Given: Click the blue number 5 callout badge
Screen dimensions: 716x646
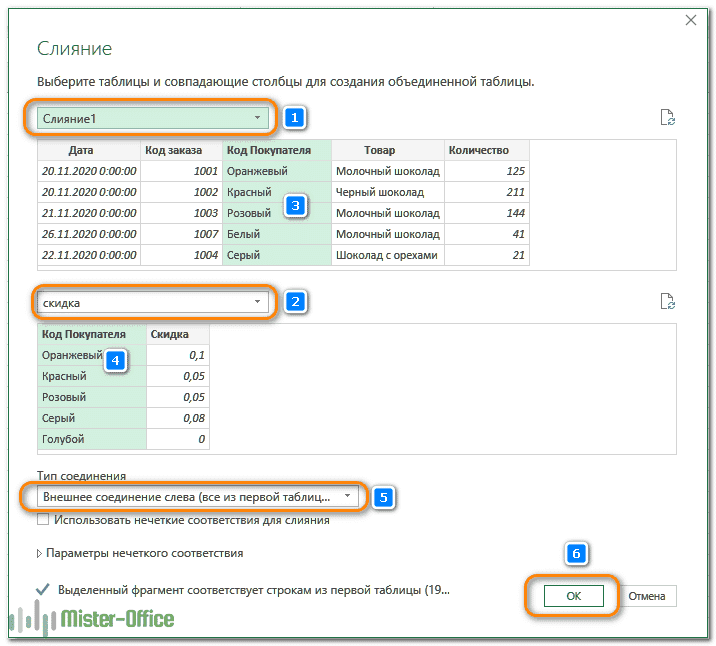Looking at the screenshot, I should [381, 495].
